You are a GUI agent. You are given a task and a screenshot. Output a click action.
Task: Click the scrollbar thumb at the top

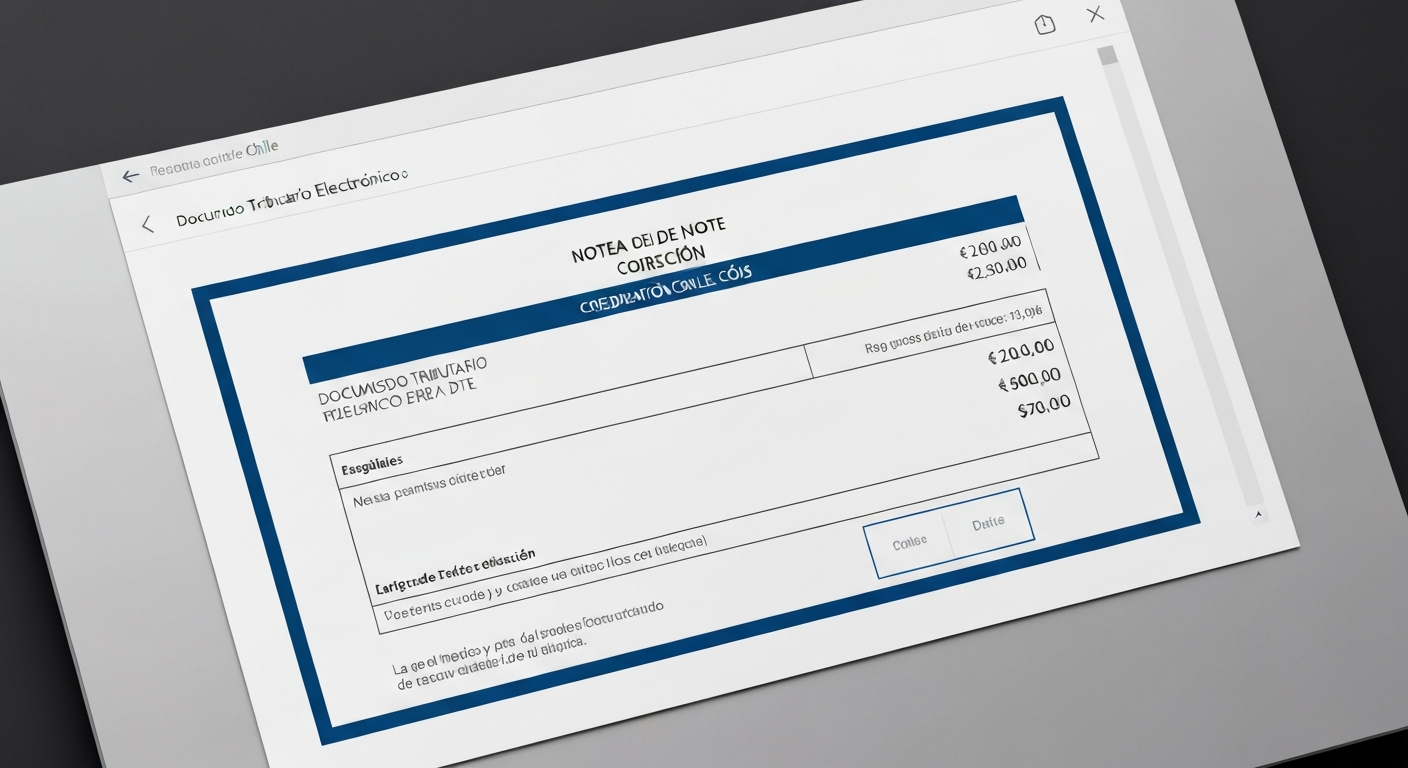pos(1108,55)
